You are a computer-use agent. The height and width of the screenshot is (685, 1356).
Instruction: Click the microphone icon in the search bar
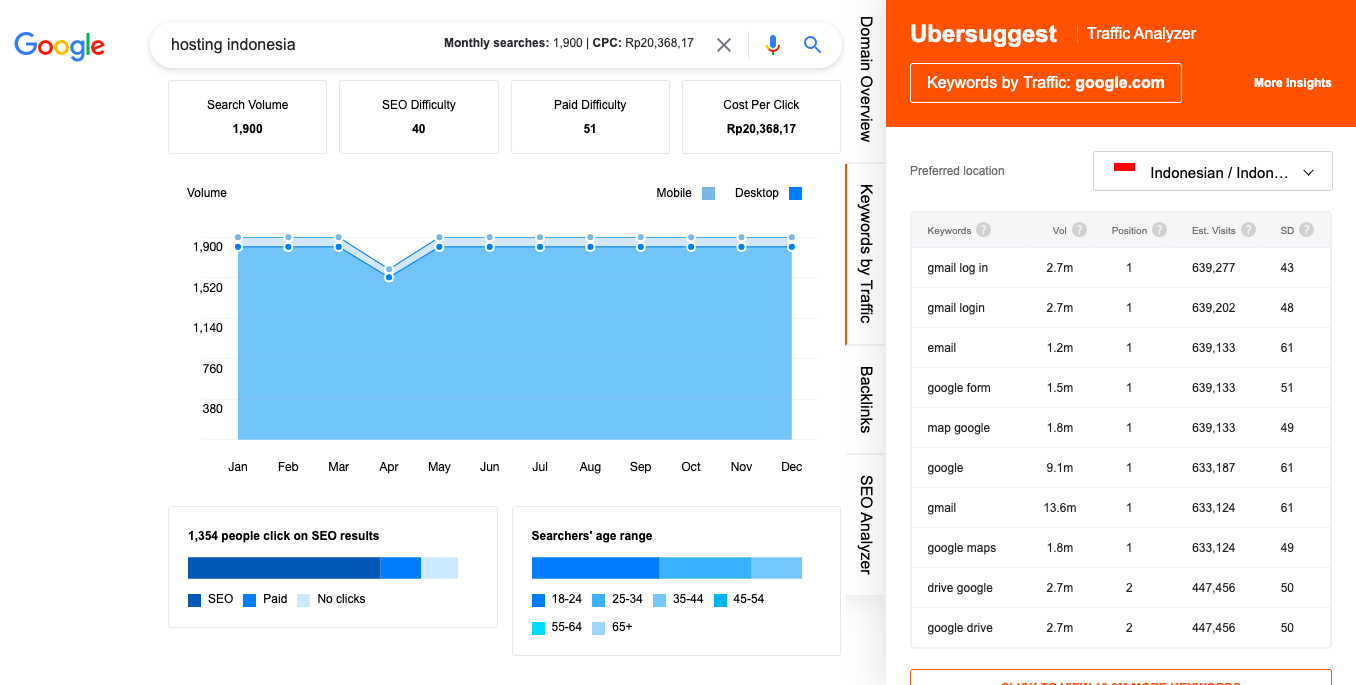pyautogui.click(x=772, y=44)
